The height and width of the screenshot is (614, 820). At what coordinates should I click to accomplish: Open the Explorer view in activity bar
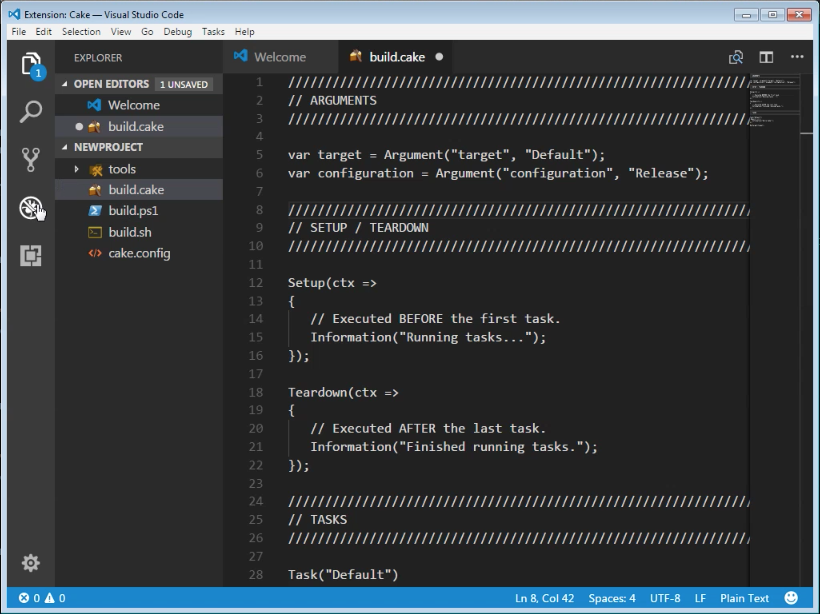(x=31, y=65)
